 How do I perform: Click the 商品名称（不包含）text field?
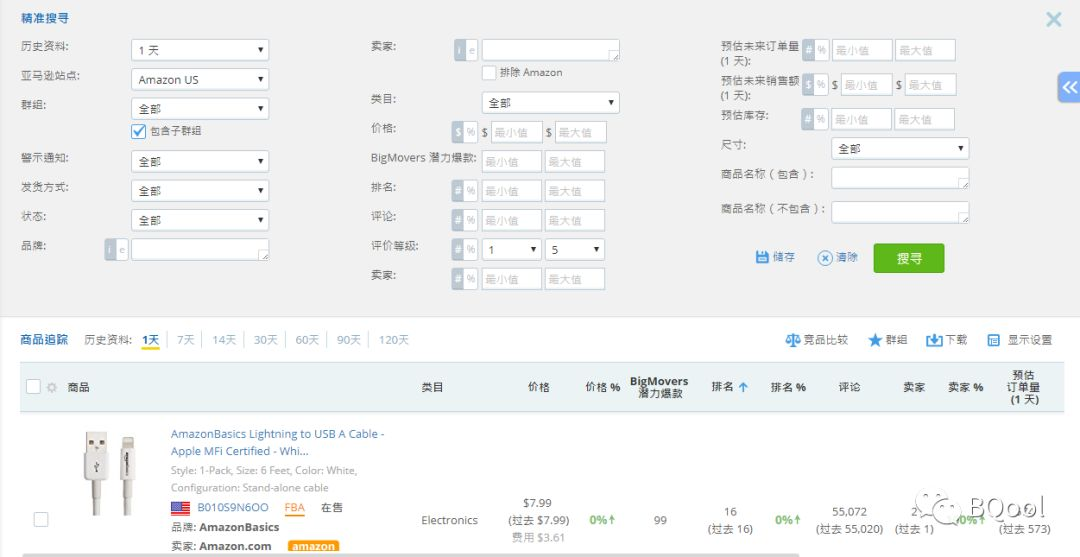pos(900,212)
